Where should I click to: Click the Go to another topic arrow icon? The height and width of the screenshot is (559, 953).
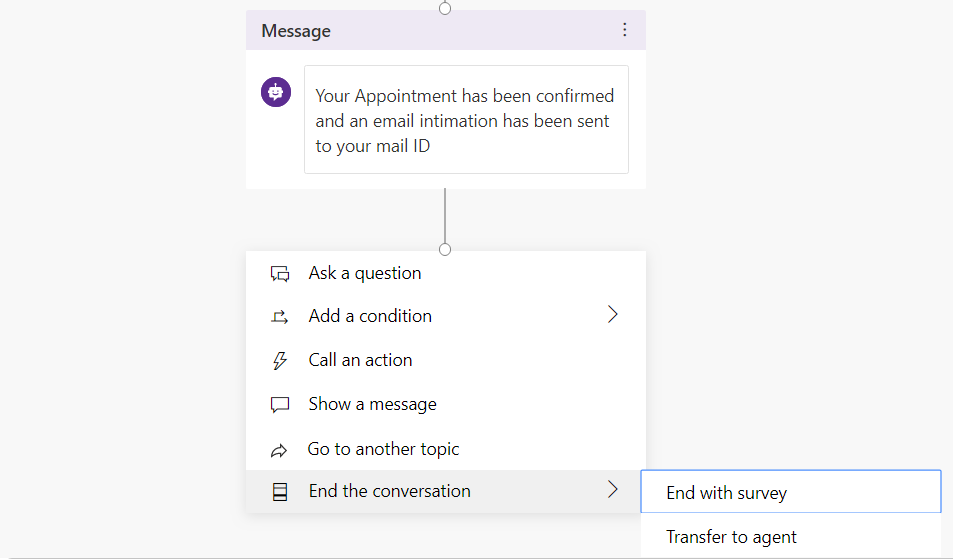[x=279, y=450]
